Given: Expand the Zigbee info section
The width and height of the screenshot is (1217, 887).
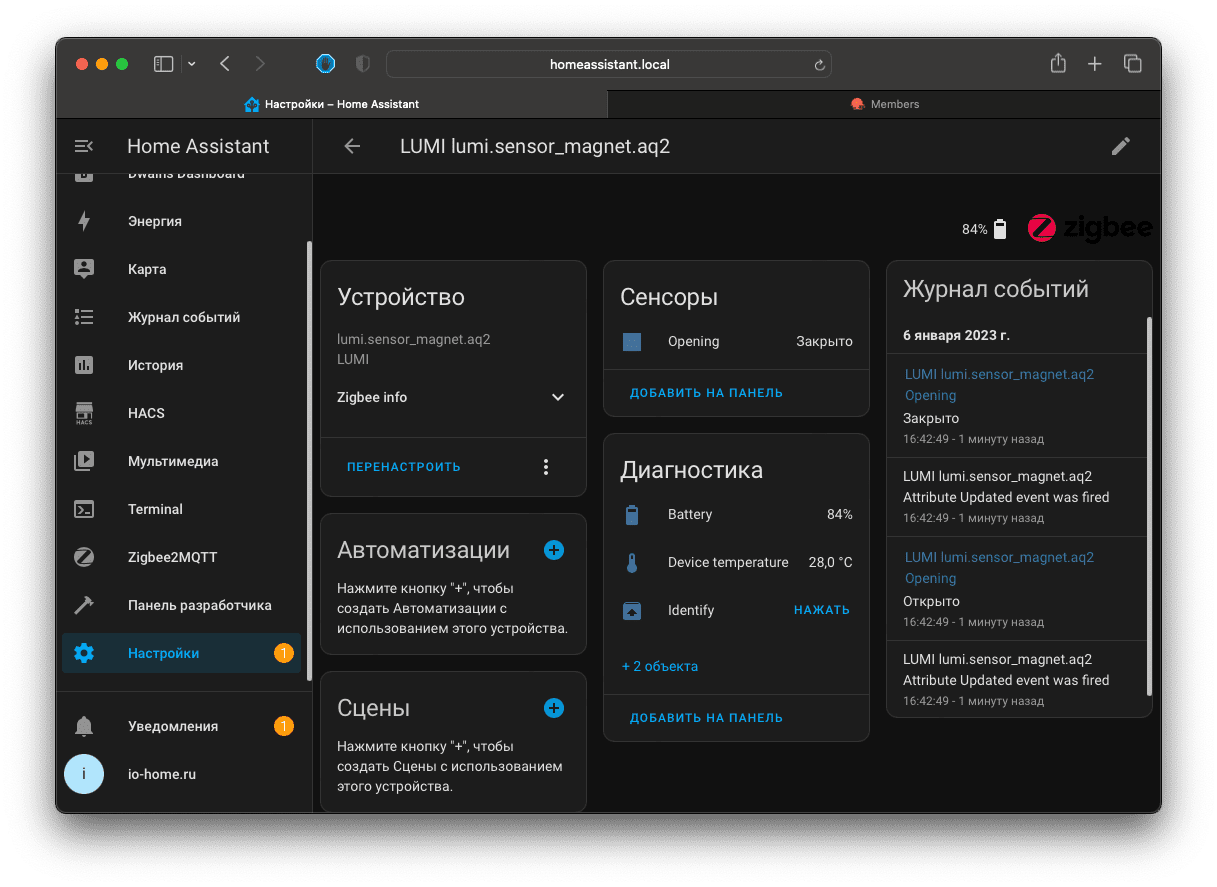Looking at the screenshot, I should pos(558,397).
